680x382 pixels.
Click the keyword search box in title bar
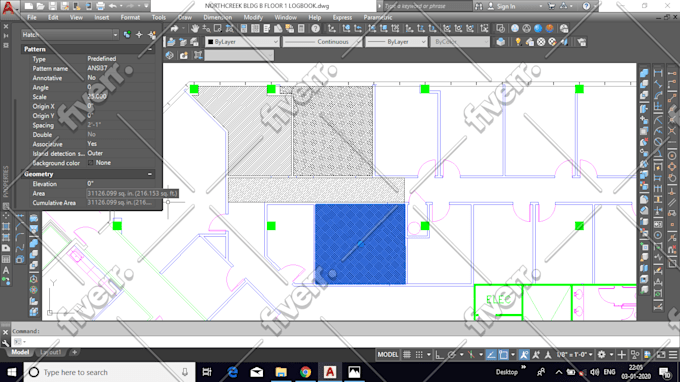pyautogui.click(x=427, y=6)
